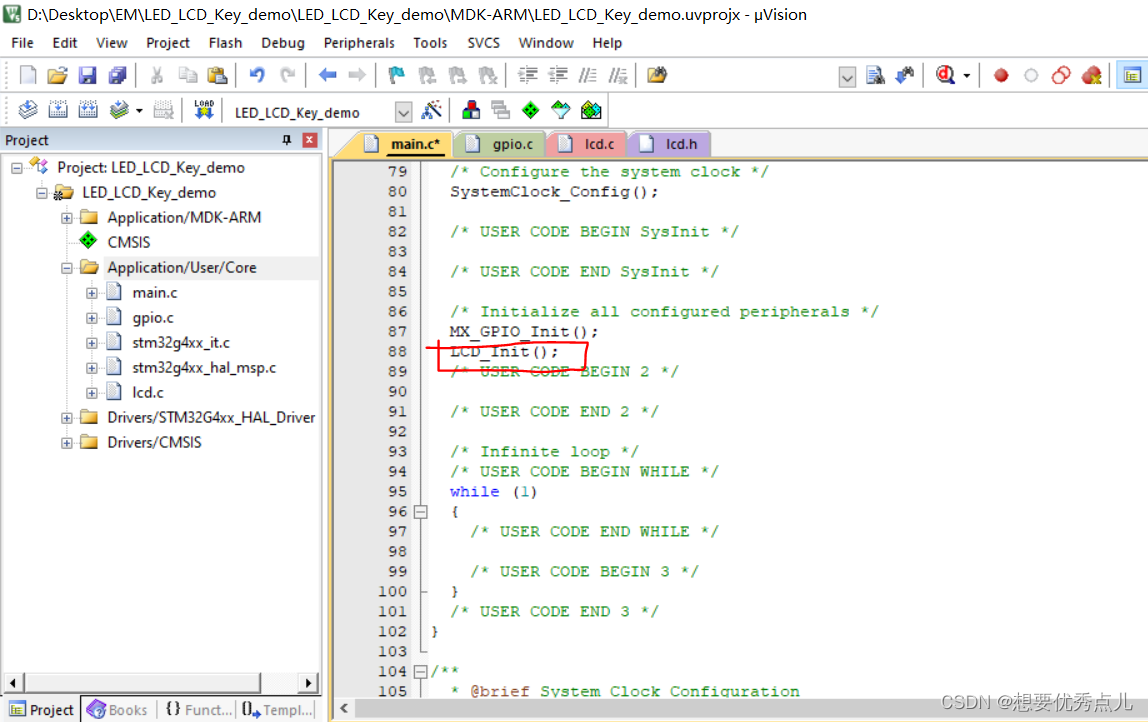Toggle the Project Window visibility
The height and width of the screenshot is (722, 1148).
(1133, 75)
